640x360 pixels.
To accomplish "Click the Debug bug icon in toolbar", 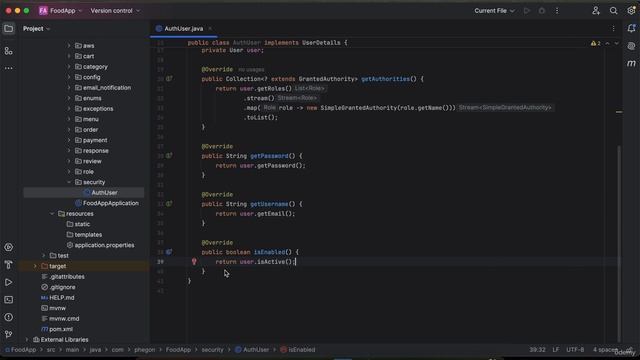I will [x=542, y=11].
